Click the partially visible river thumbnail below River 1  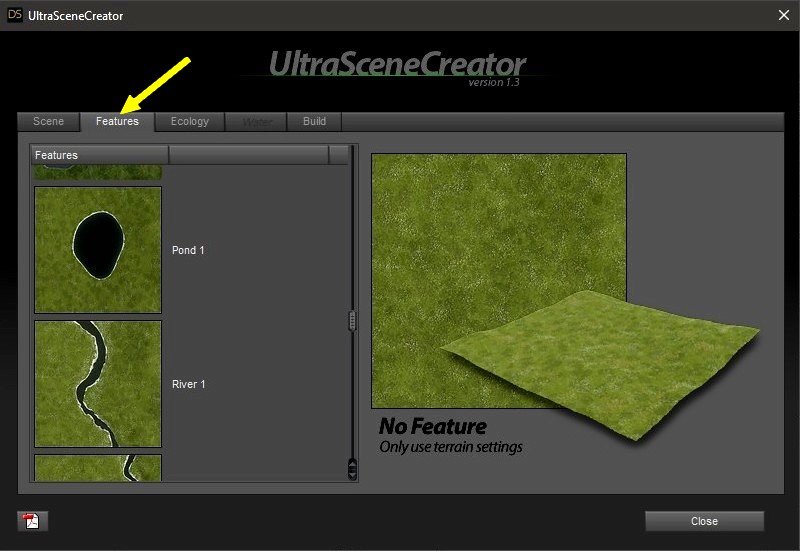pos(98,468)
